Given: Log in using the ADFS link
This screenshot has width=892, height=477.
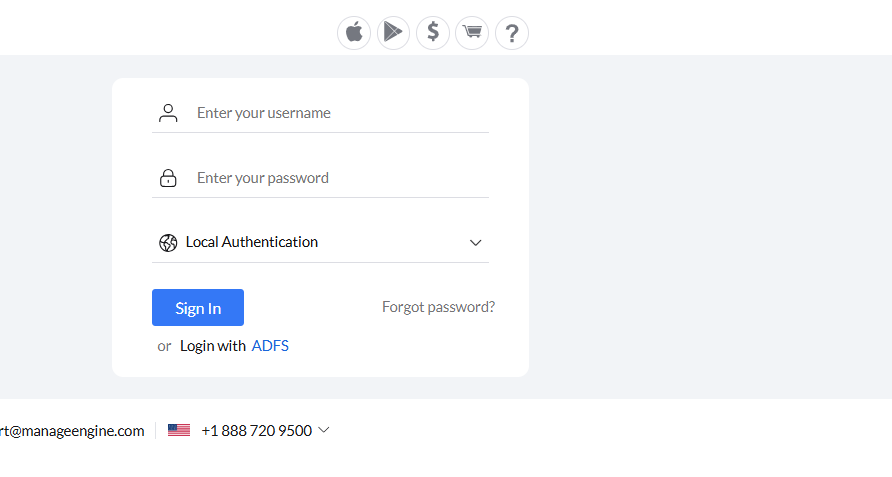Looking at the screenshot, I should click(270, 346).
